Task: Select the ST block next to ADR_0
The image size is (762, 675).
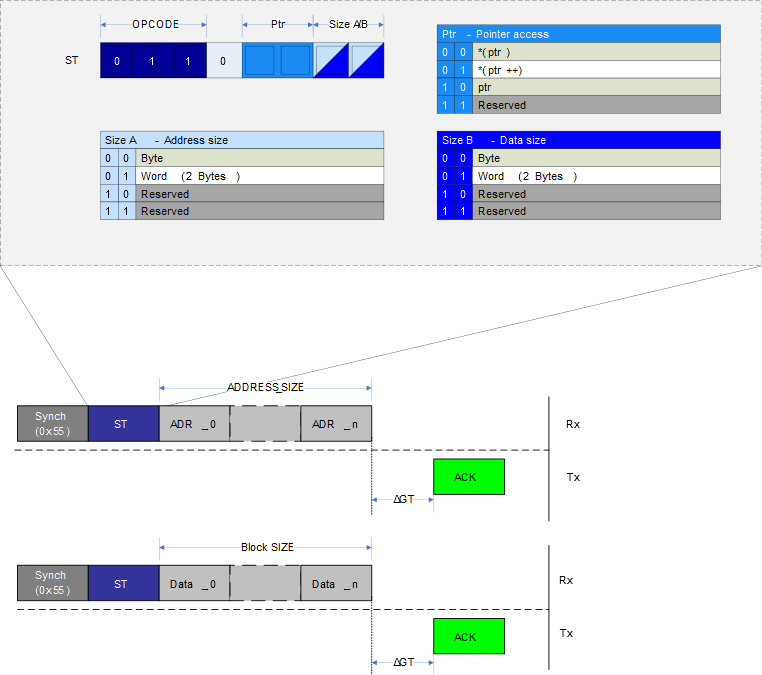Action: [x=123, y=424]
